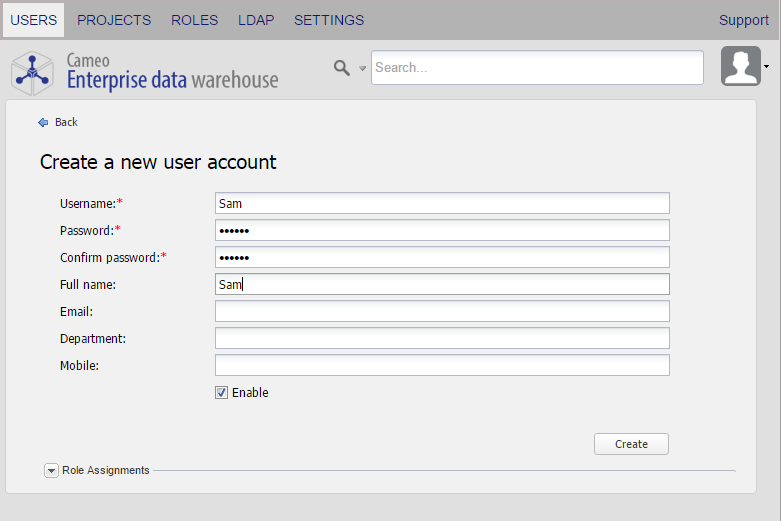Image resolution: width=781 pixels, height=521 pixels.
Task: Toggle the Enable checkbox
Action: pos(222,393)
